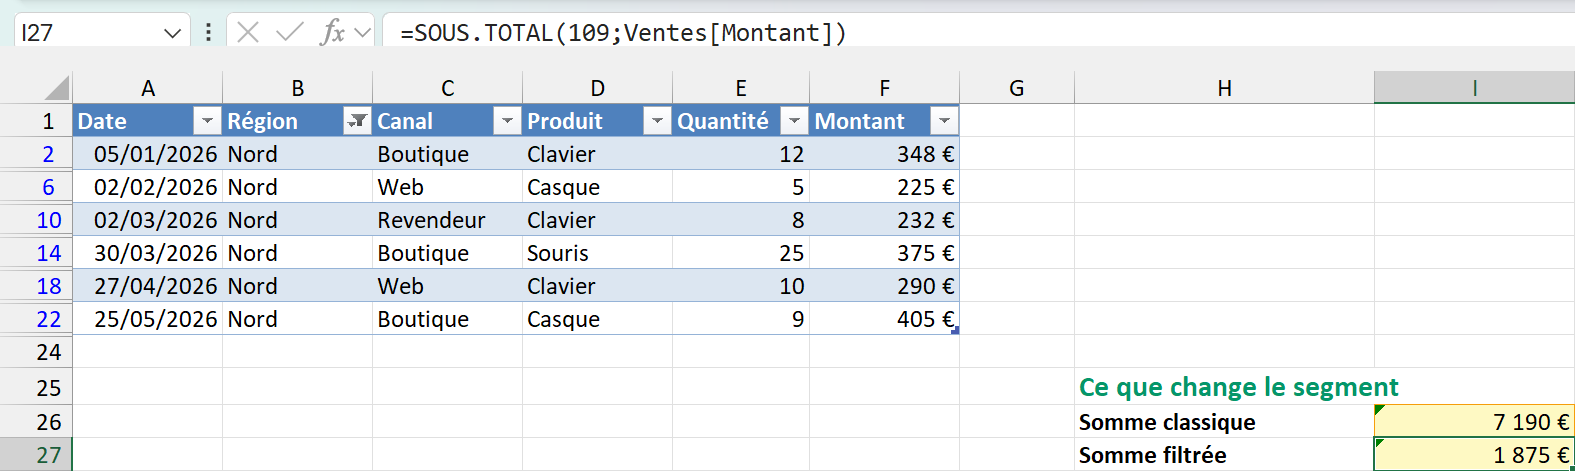Open the active Région filter button

(357, 121)
